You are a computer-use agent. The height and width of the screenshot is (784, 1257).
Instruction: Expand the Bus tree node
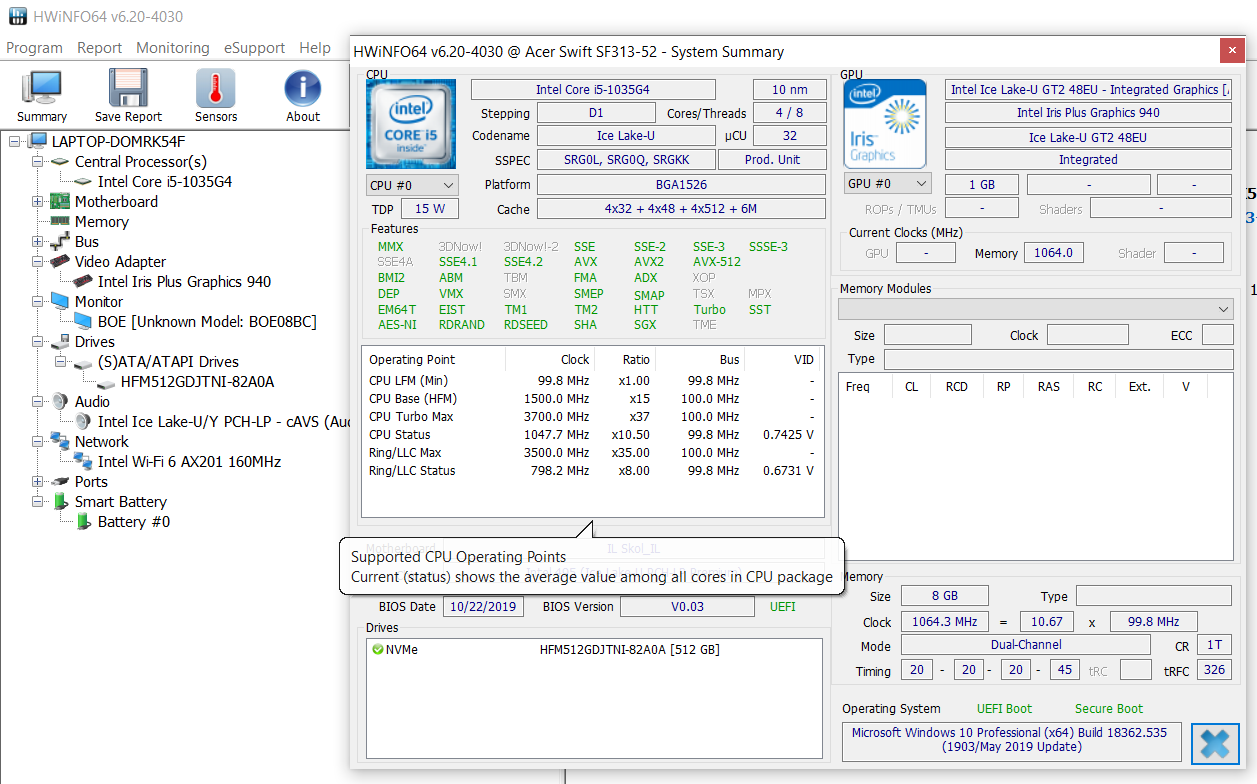[39, 241]
